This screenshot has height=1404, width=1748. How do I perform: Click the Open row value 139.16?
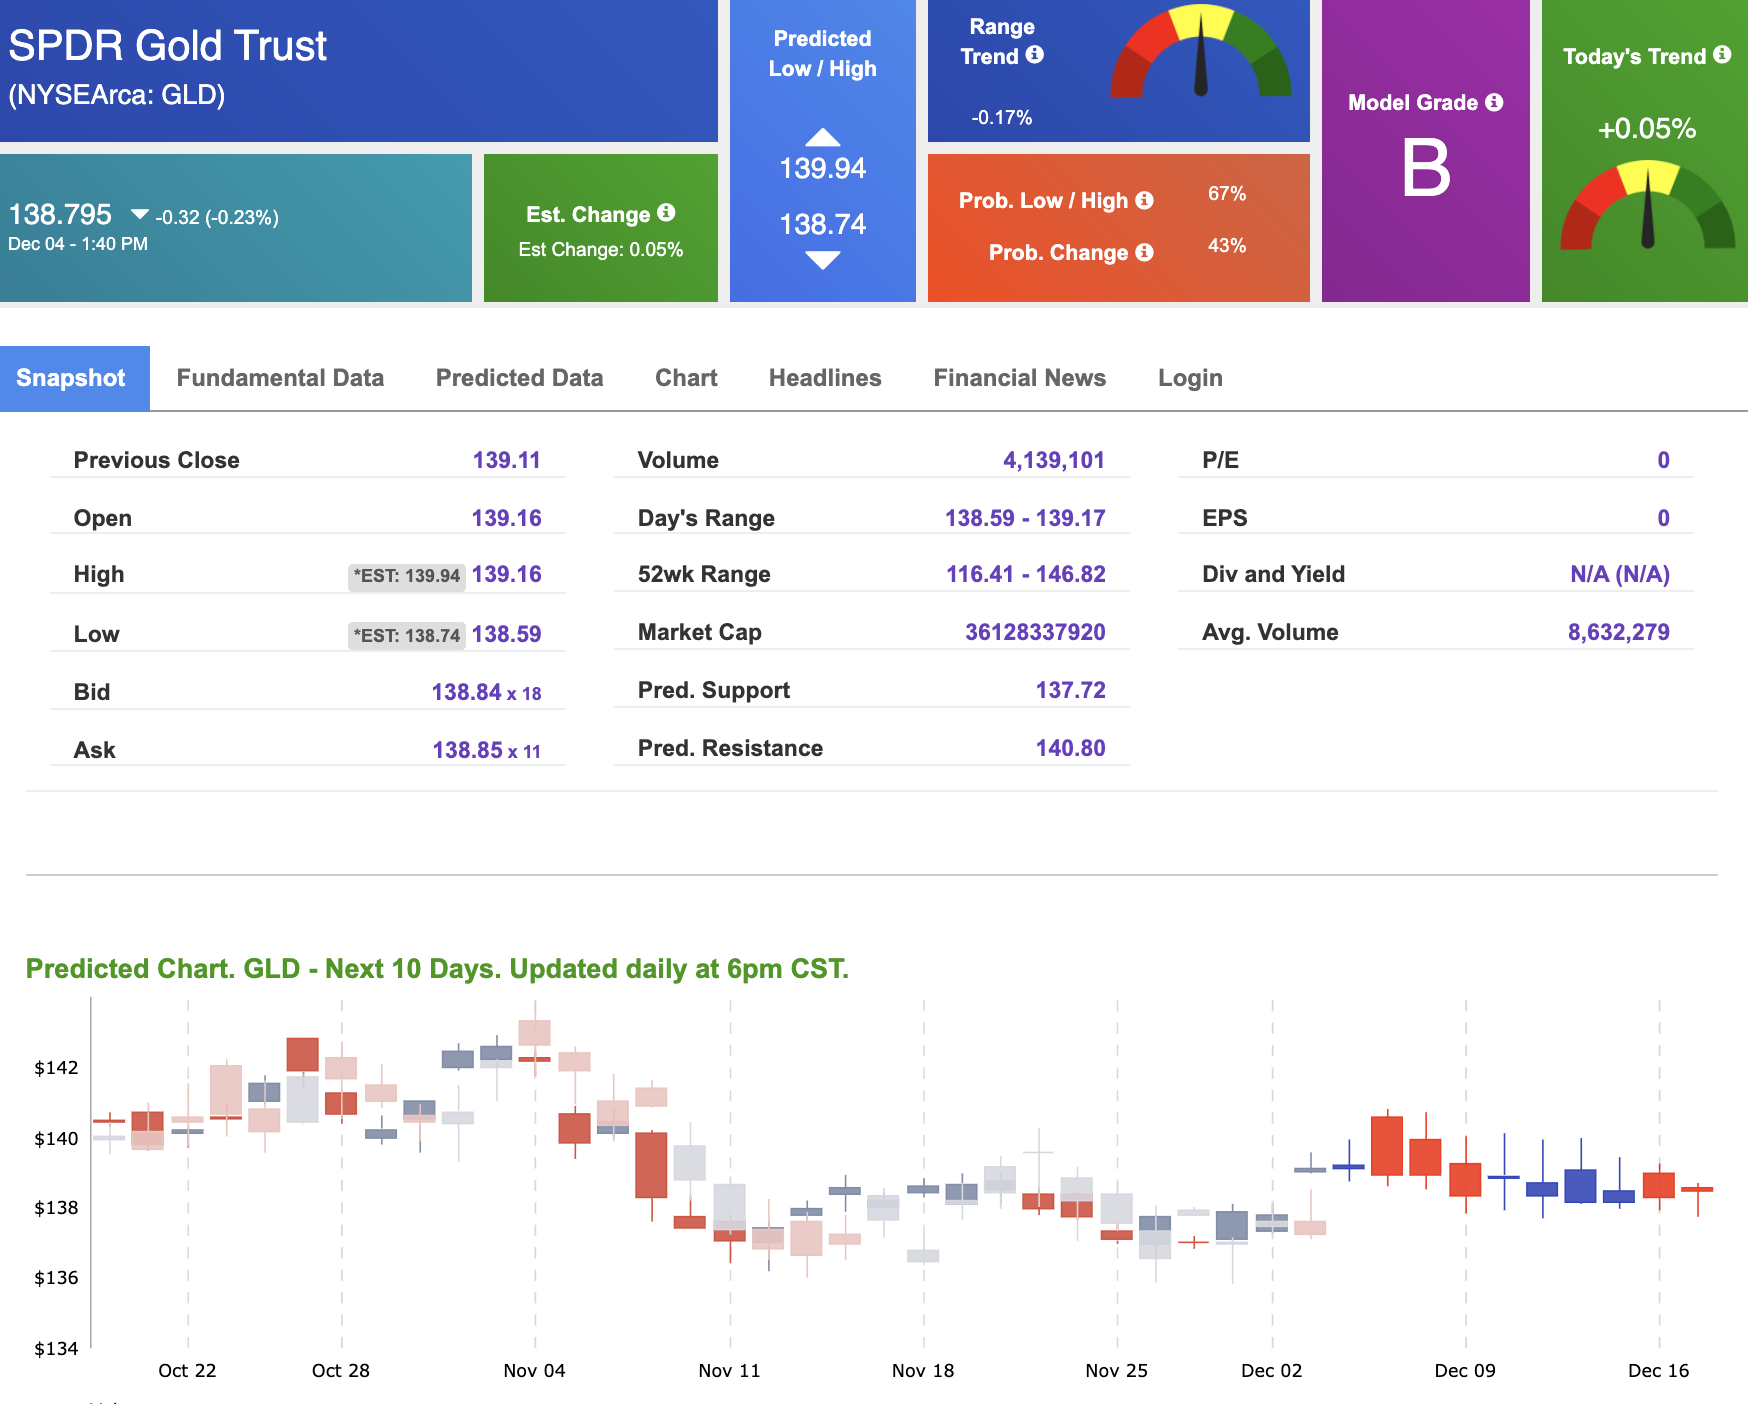click(x=507, y=518)
